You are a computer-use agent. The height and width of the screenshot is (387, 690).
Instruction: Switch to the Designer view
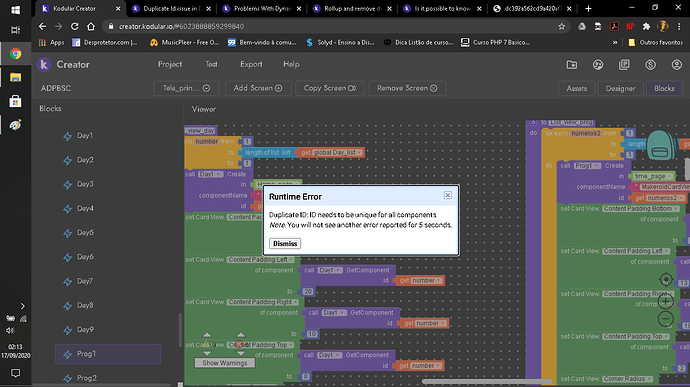point(620,88)
